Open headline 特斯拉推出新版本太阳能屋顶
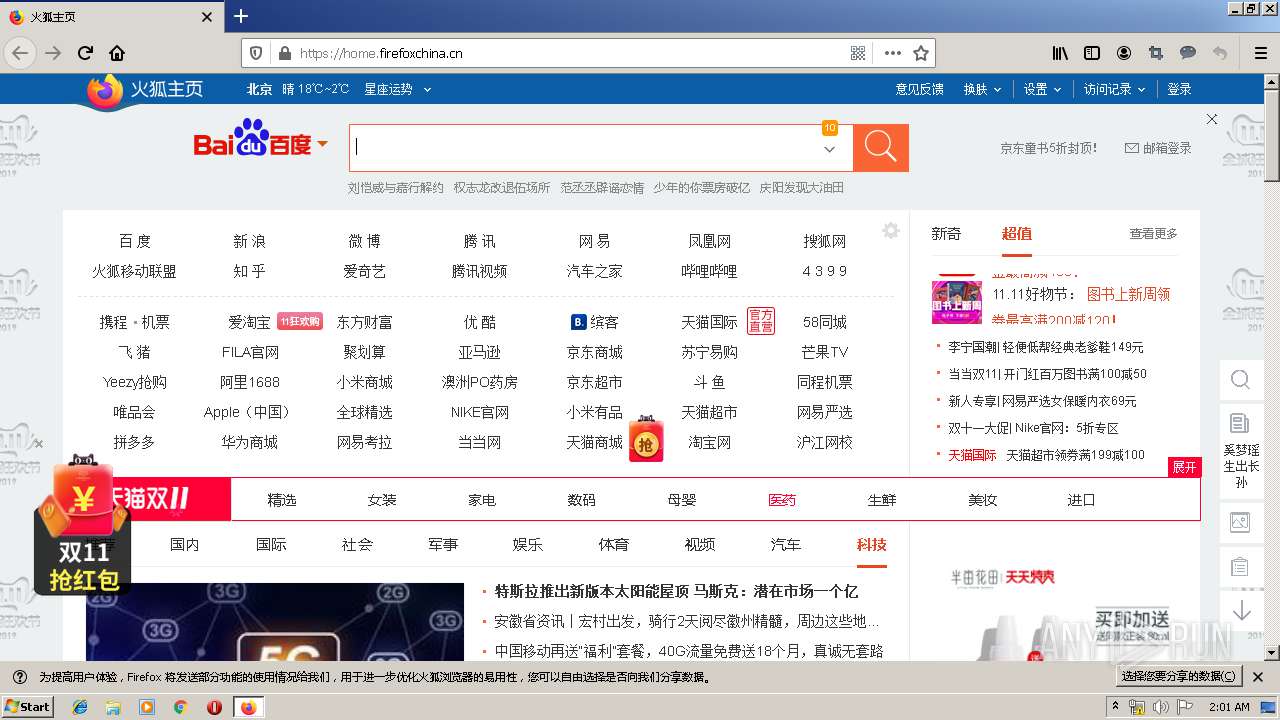 [677, 591]
